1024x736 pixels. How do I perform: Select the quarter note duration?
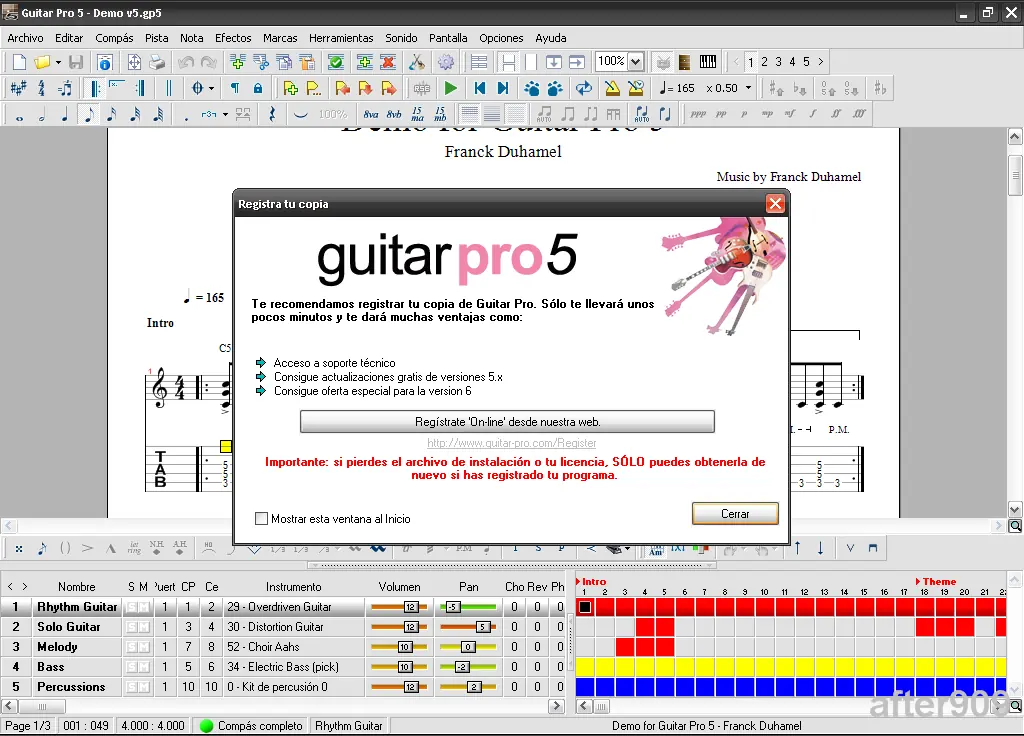point(65,114)
